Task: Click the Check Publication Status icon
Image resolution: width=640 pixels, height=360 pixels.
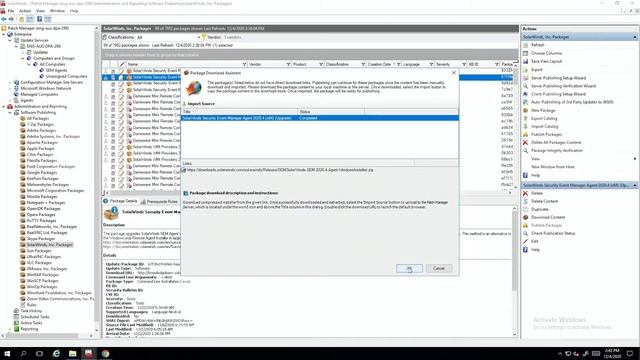Action: tap(526, 233)
